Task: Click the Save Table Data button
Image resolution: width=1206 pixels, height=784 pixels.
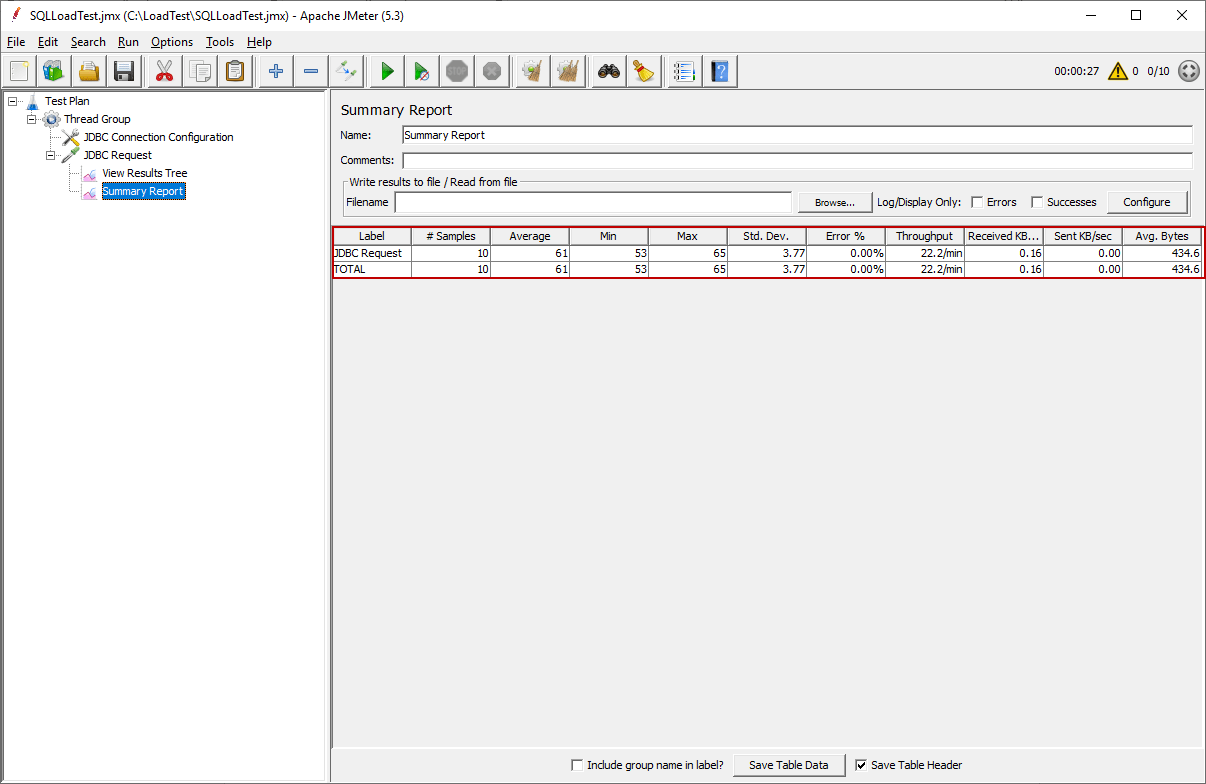Action: coord(789,764)
